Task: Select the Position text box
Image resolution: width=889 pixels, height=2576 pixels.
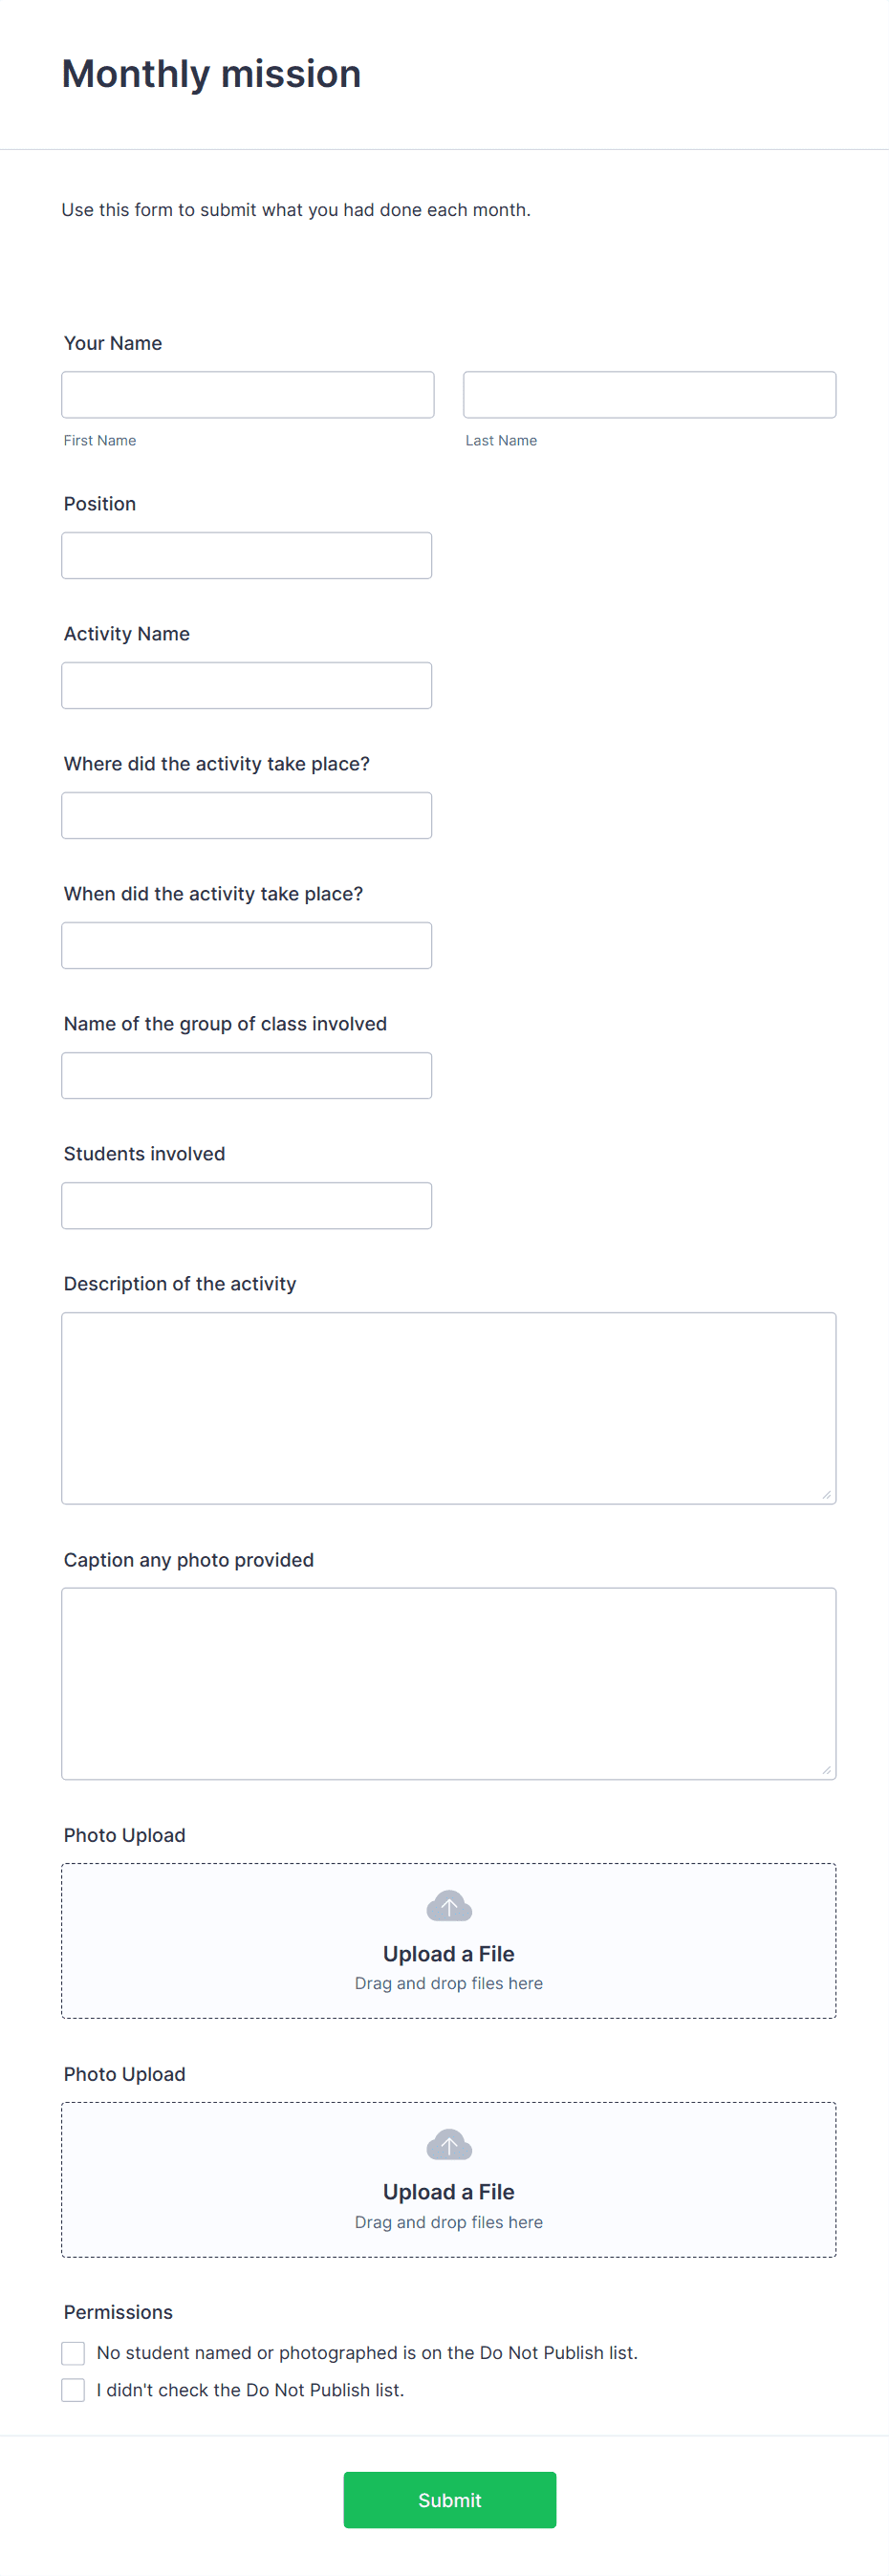Action: 247,555
